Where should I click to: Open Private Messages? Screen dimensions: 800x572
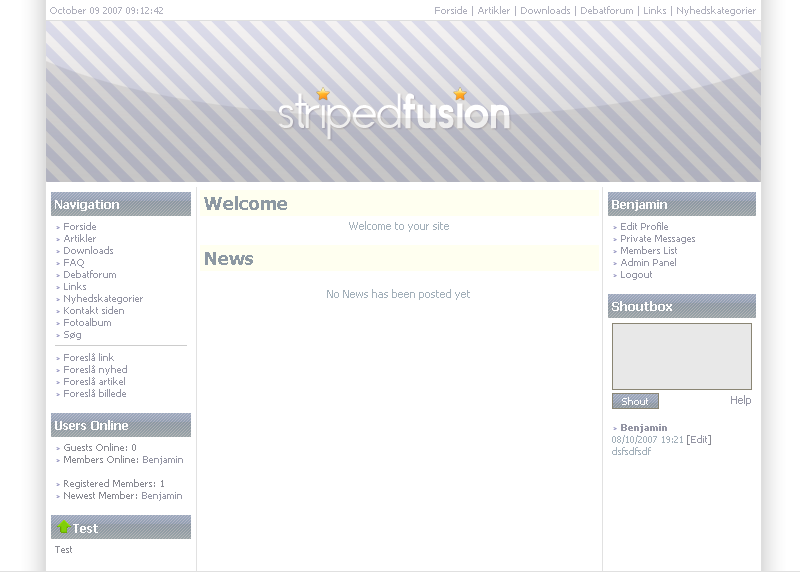[658, 239]
